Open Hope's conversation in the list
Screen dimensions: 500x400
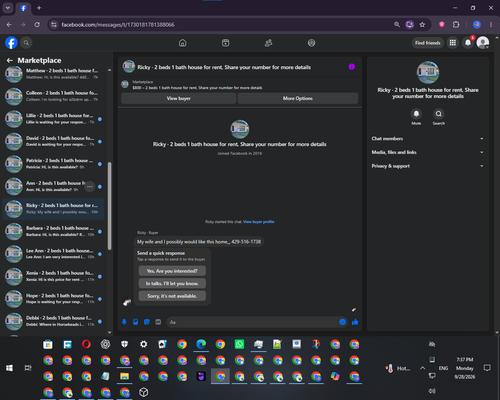53,299
